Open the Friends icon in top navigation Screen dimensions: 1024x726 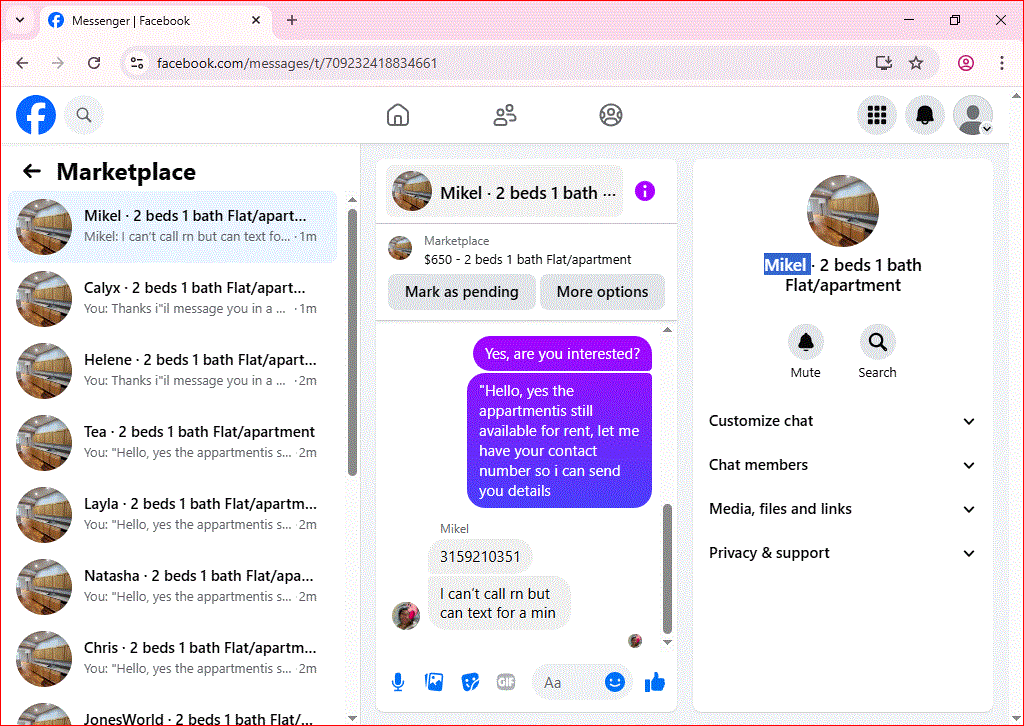(504, 115)
